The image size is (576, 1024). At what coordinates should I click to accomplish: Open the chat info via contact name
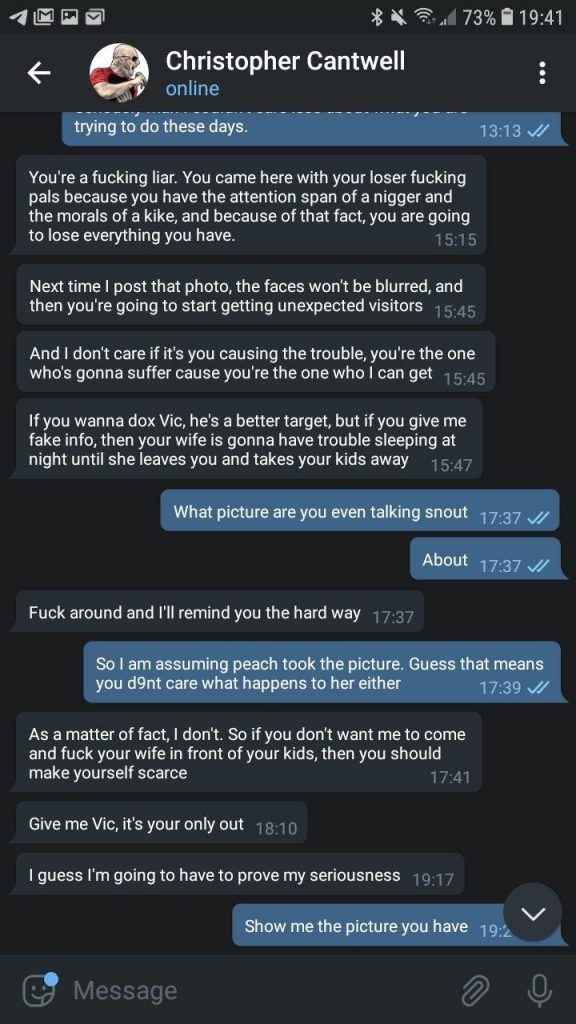[x=285, y=61]
